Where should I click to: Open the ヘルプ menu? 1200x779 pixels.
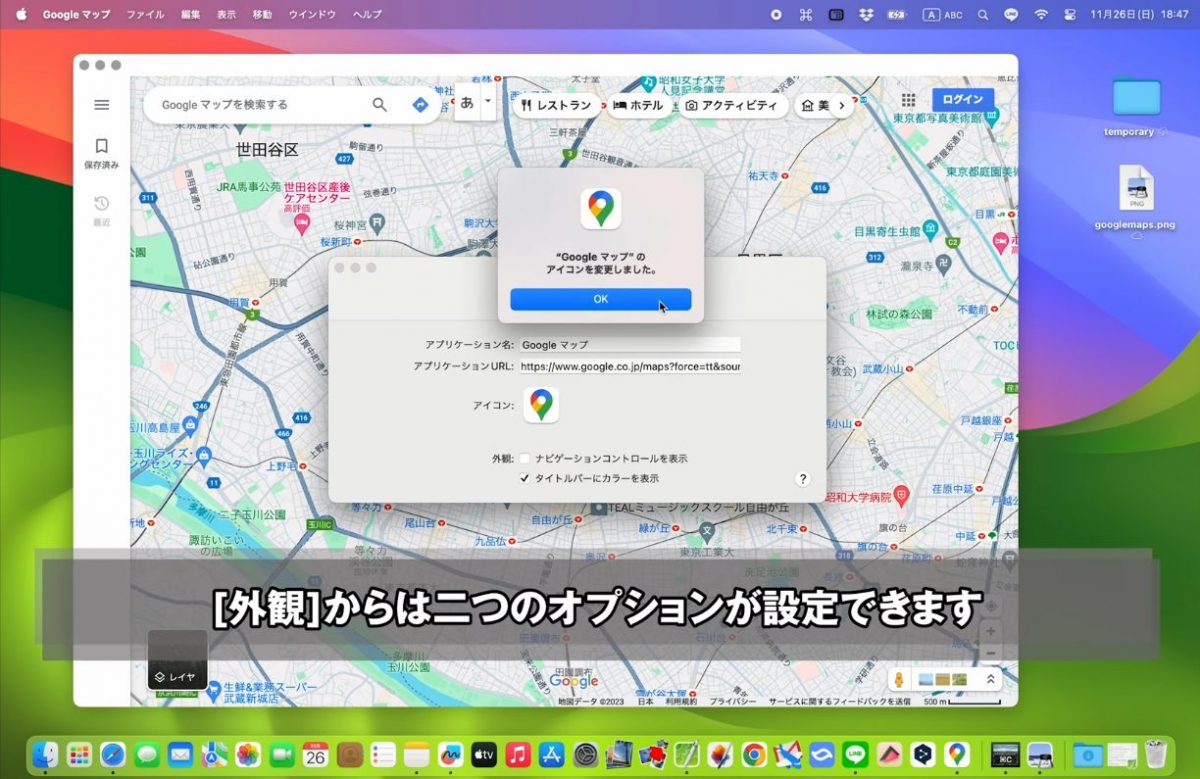[x=367, y=15]
